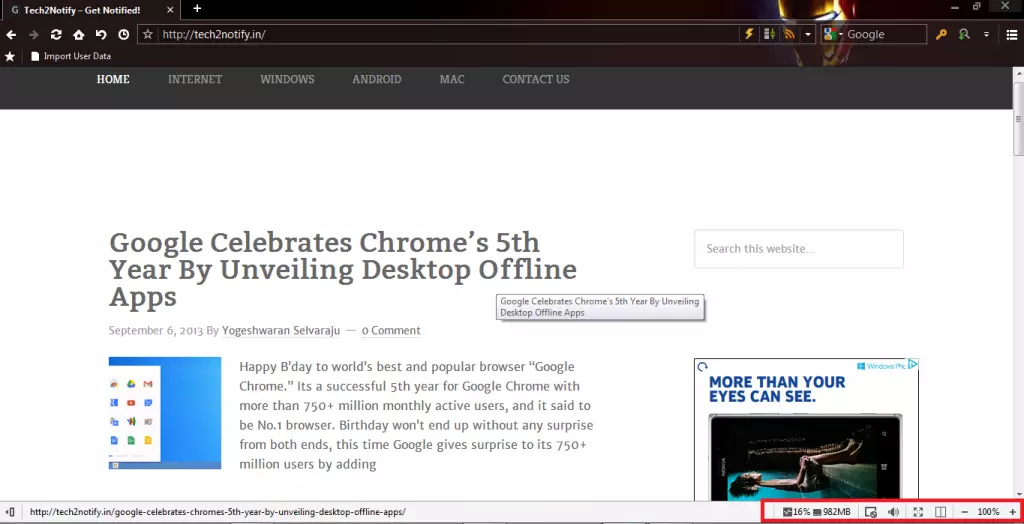Click the resource sniffer magnifier icon
Screen dimensions: 1024x524
[964, 35]
